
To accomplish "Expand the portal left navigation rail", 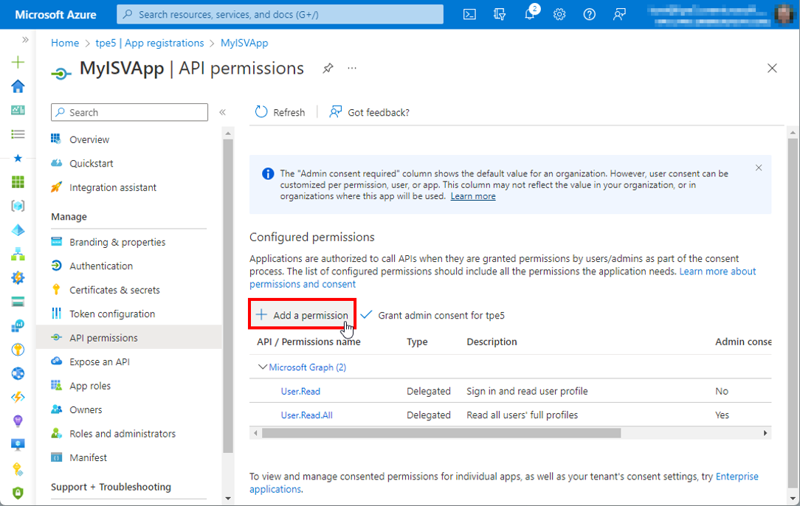I will [24, 39].
